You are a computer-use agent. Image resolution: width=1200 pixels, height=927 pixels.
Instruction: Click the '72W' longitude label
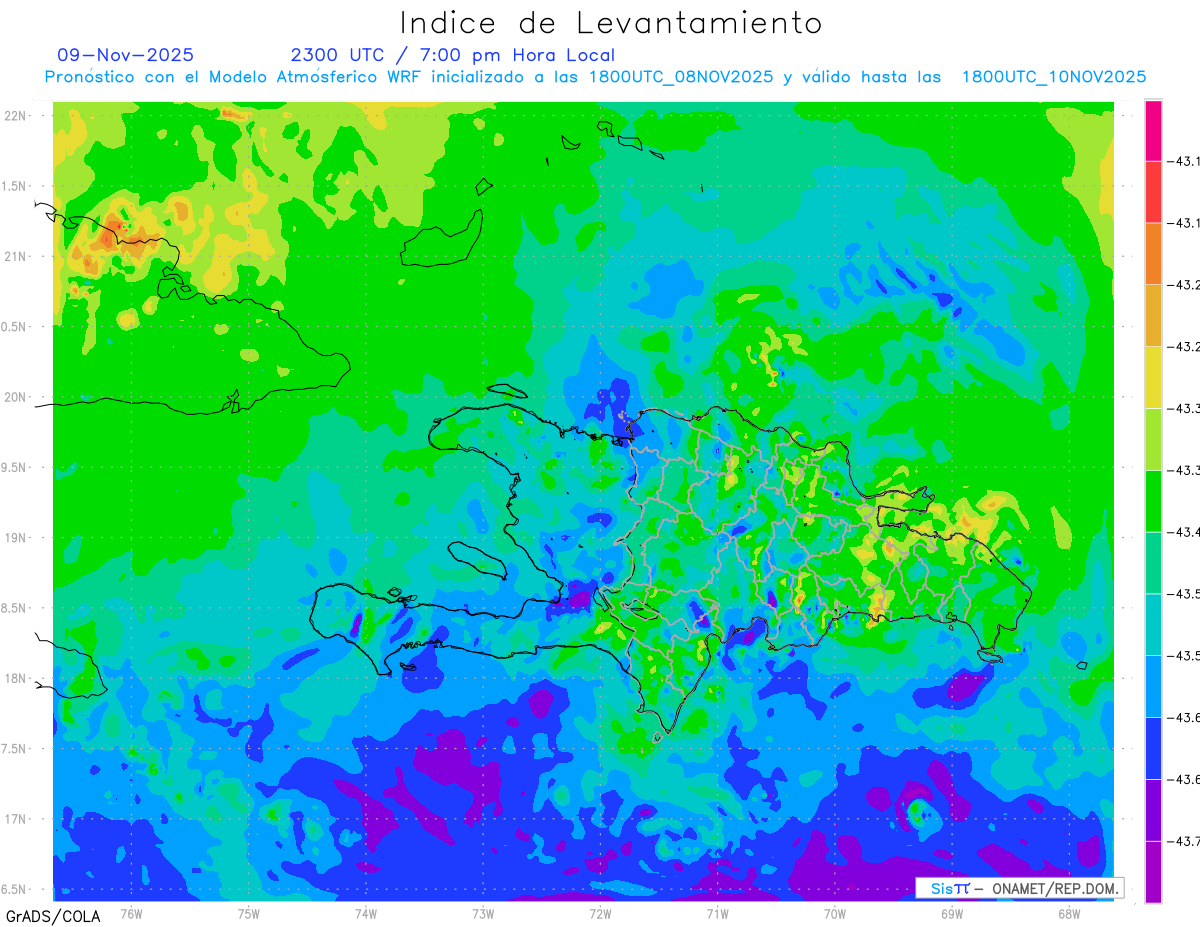click(x=600, y=913)
